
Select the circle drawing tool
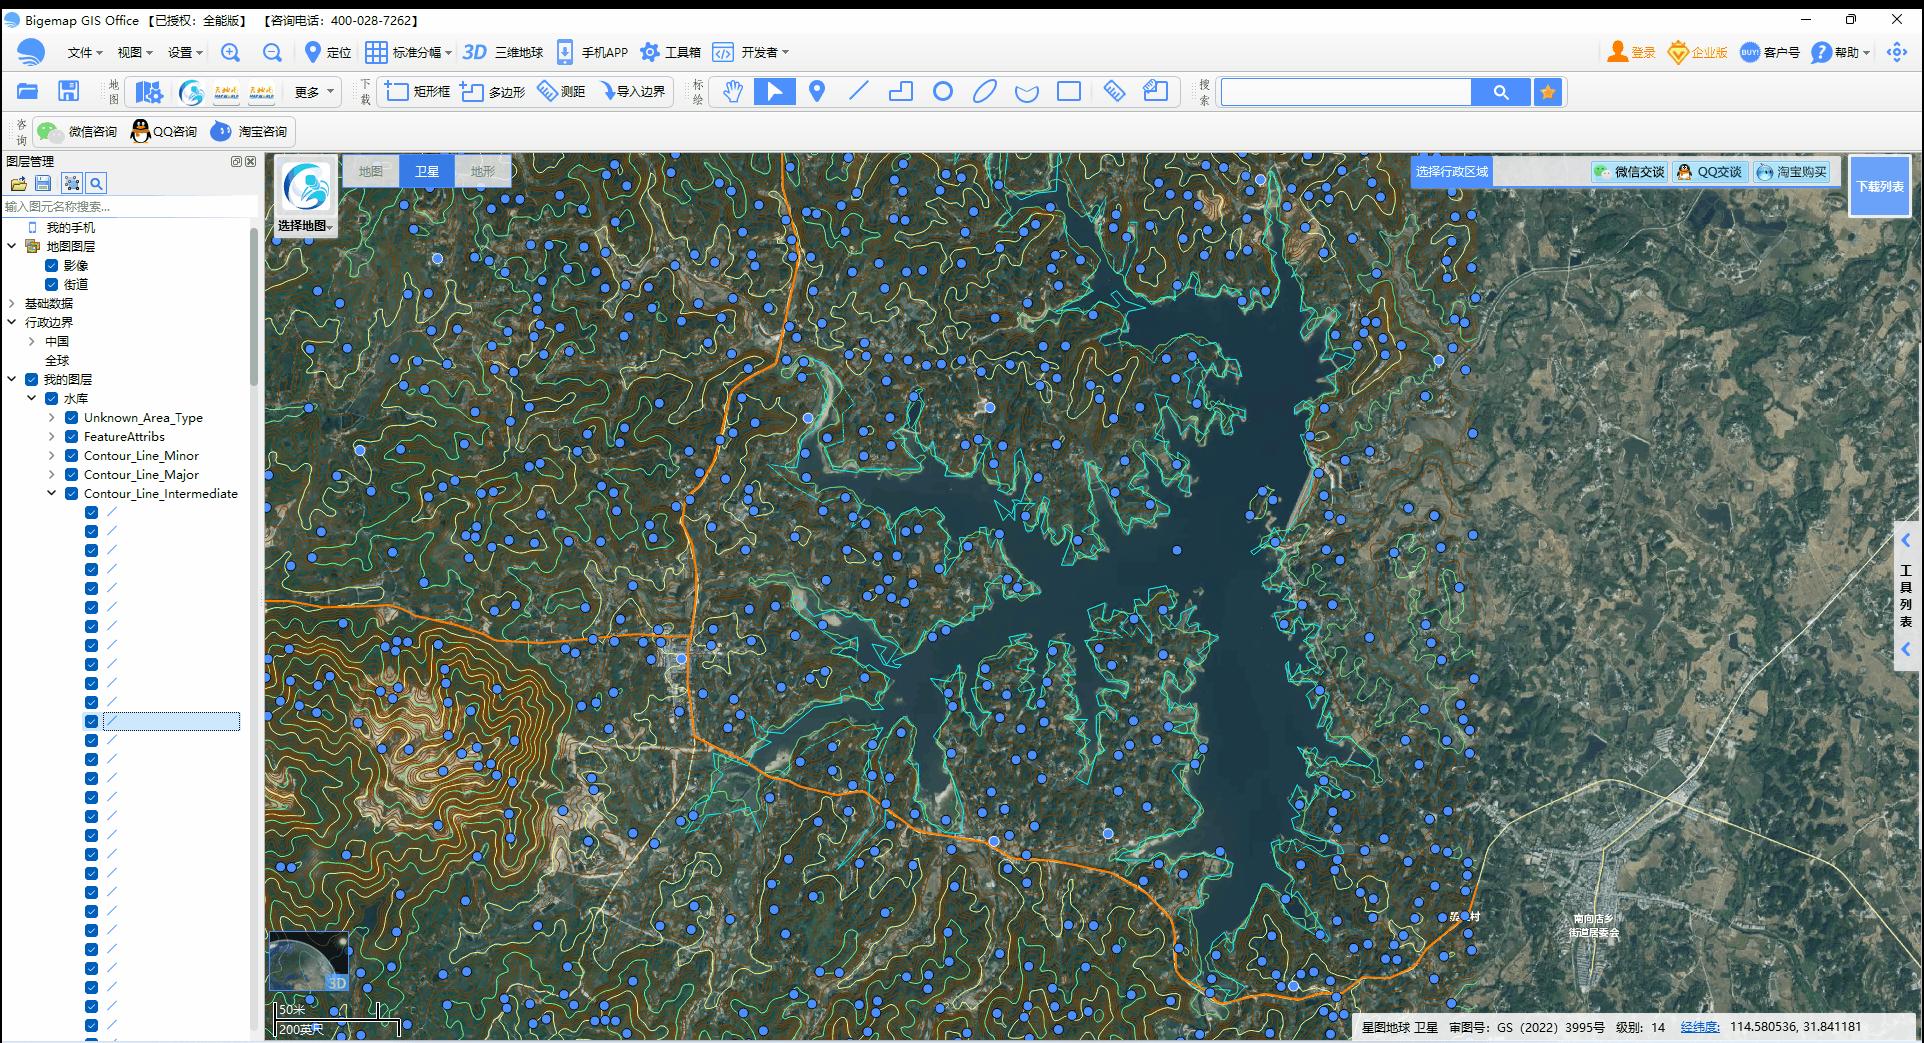[x=942, y=92]
